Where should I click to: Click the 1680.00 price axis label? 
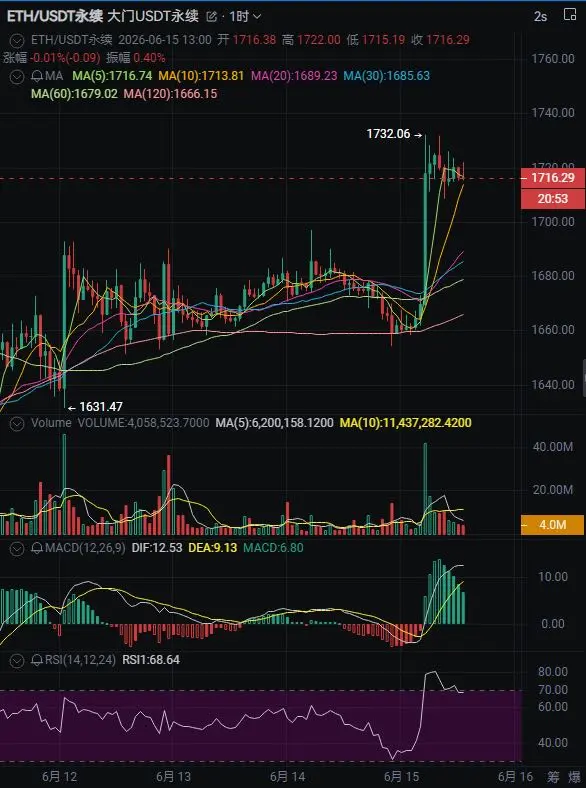click(x=553, y=276)
